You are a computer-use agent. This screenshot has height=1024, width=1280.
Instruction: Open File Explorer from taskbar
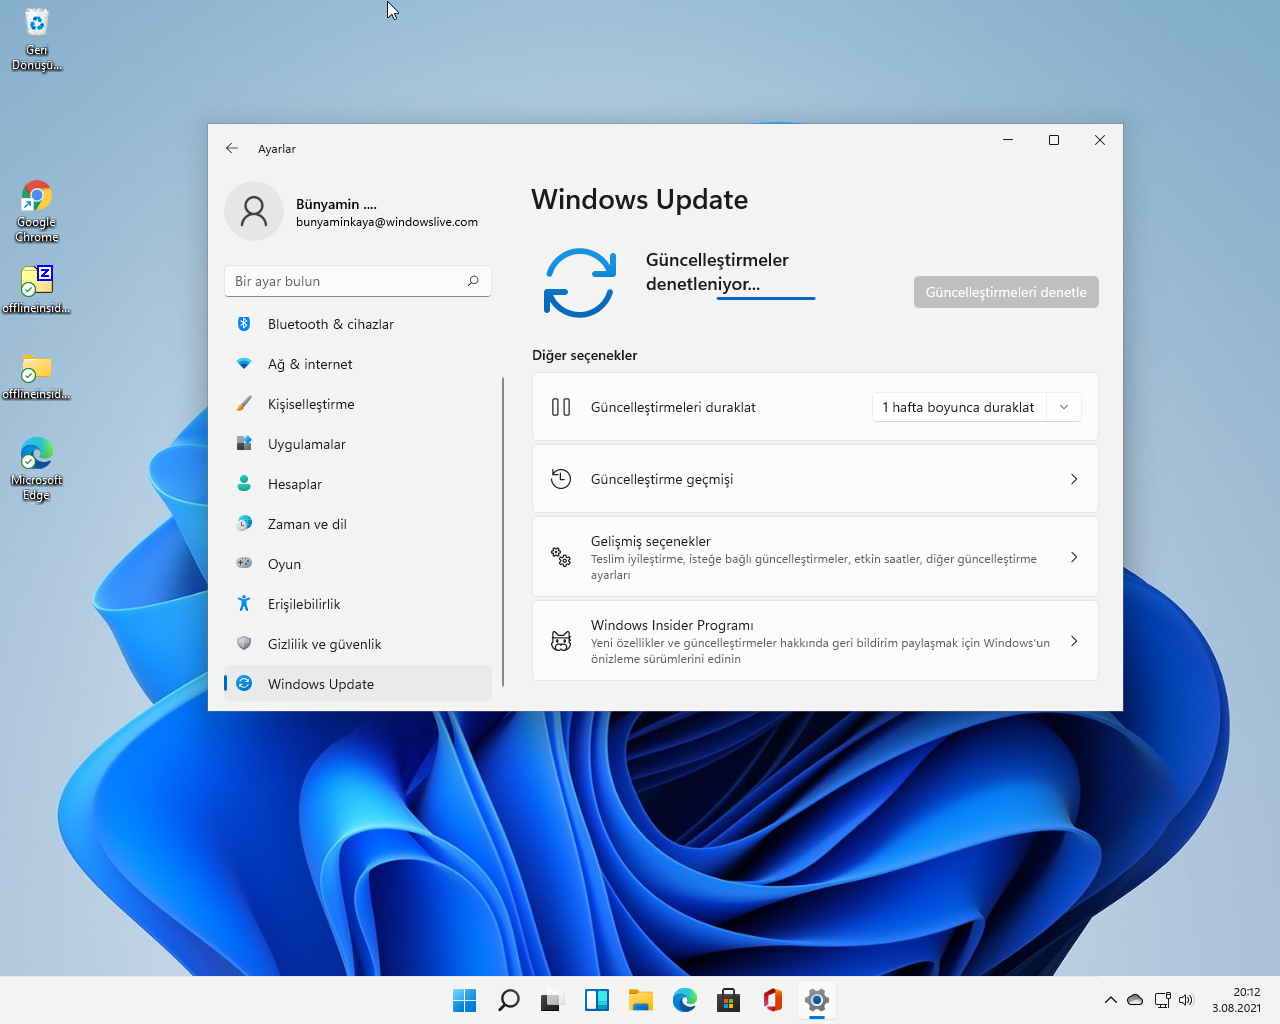pos(641,1000)
